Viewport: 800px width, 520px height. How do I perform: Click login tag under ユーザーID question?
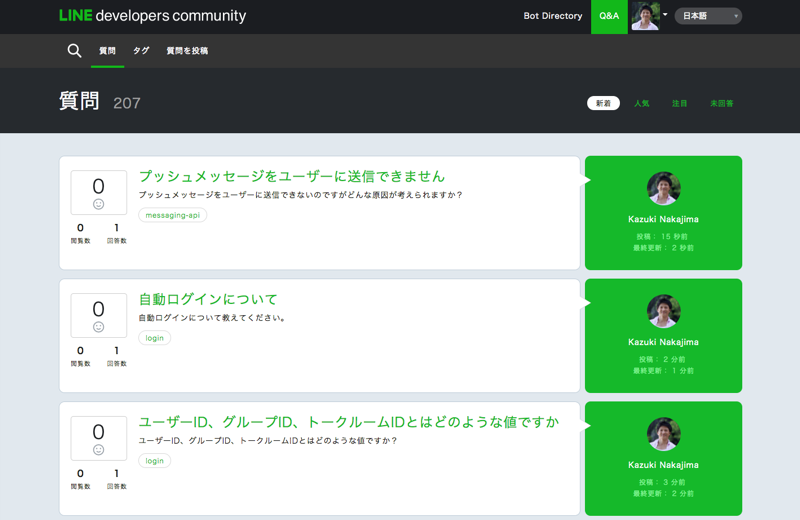click(155, 461)
